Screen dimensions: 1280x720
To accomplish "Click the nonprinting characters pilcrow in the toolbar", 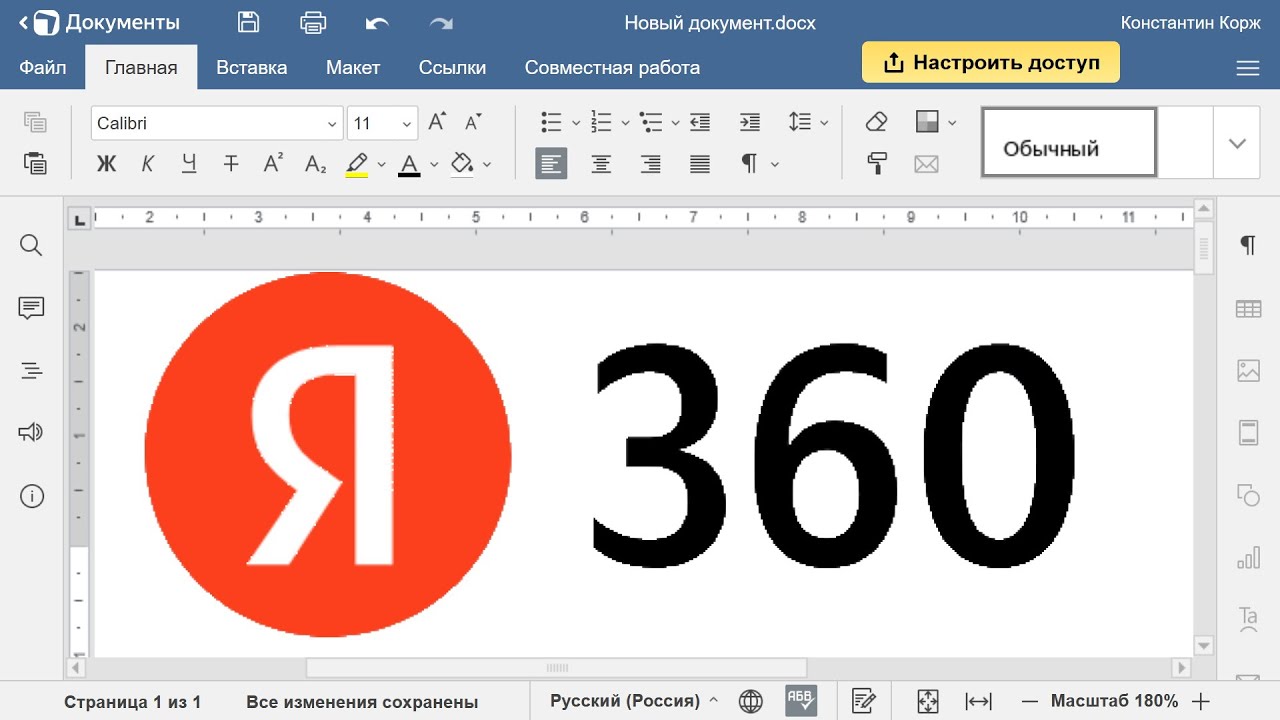I will 749,164.
